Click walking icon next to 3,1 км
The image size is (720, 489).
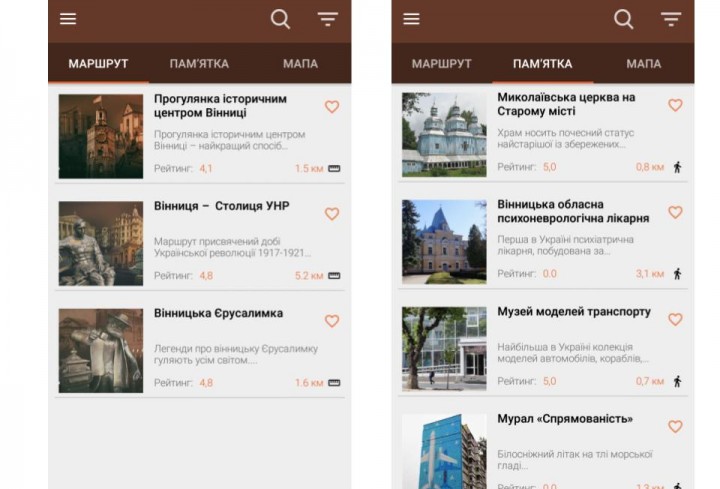click(x=677, y=274)
